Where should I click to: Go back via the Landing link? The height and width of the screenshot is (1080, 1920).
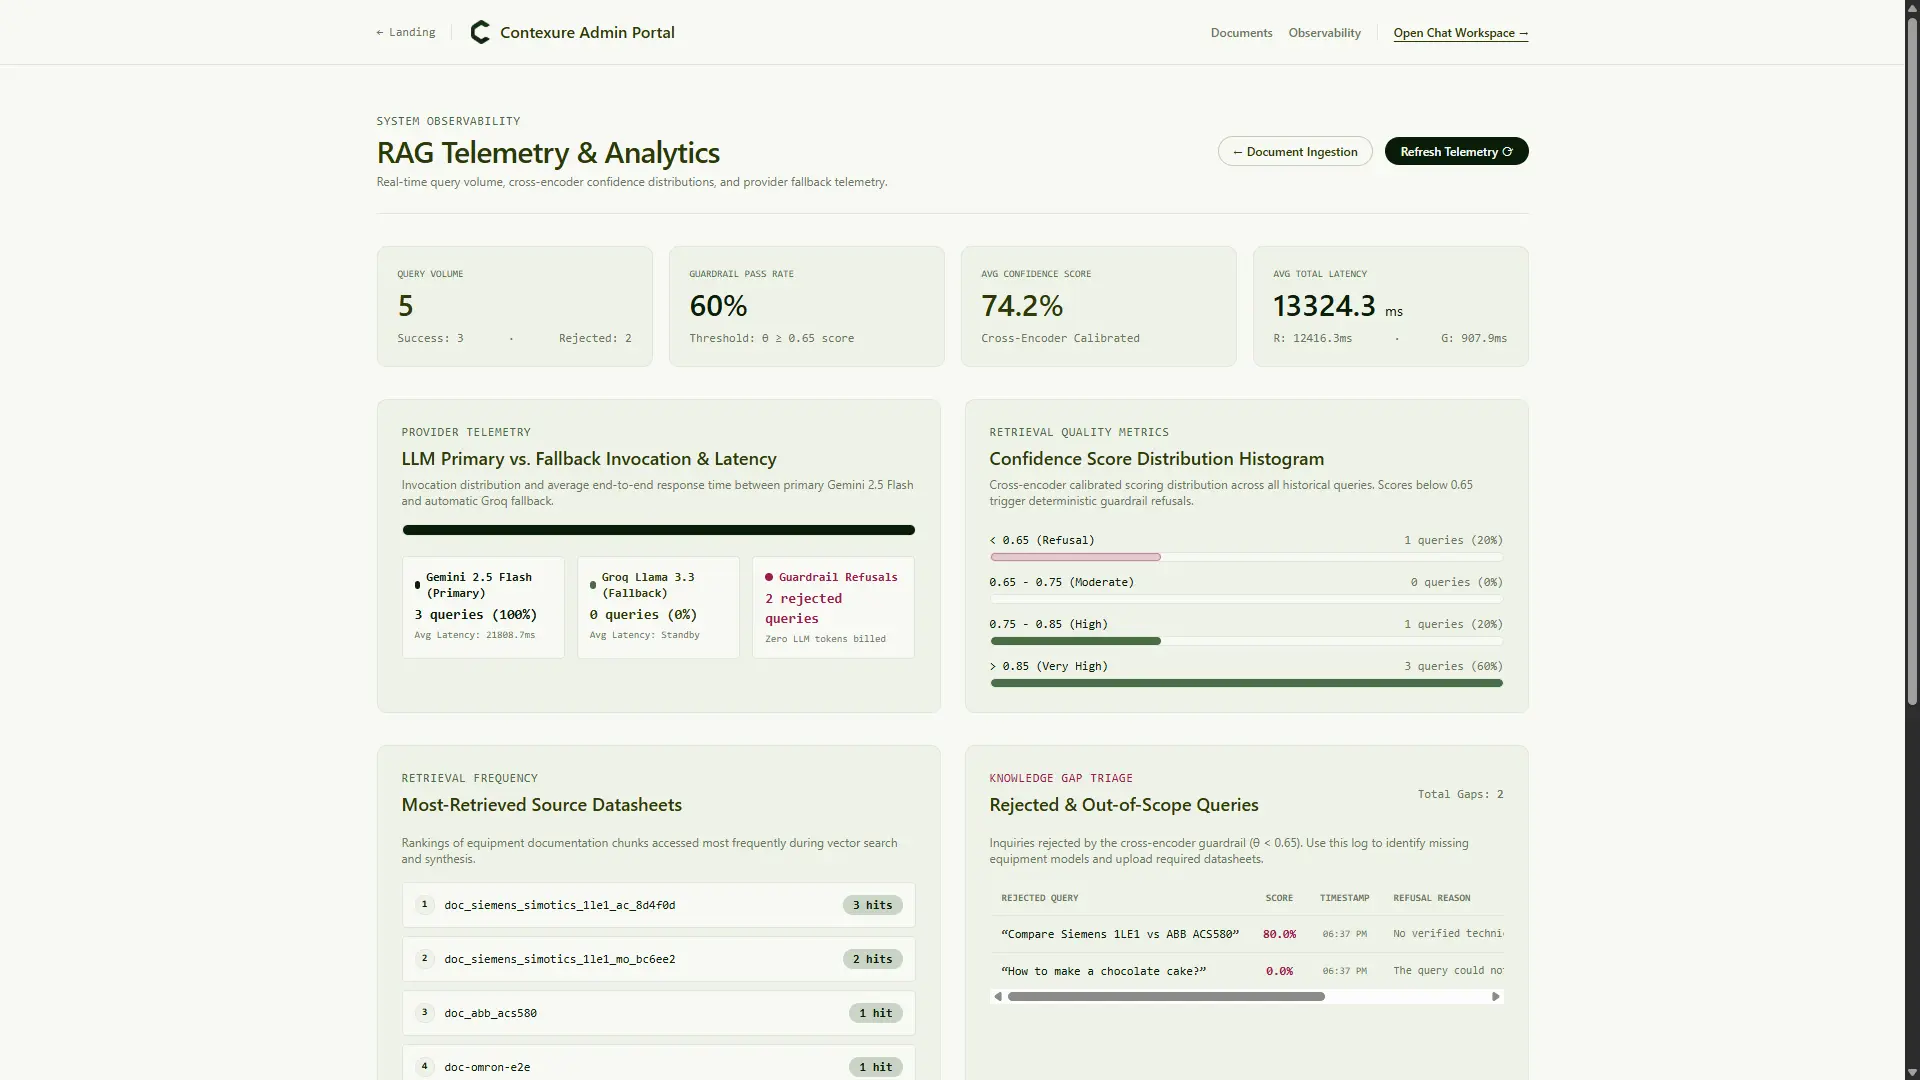[x=405, y=32]
